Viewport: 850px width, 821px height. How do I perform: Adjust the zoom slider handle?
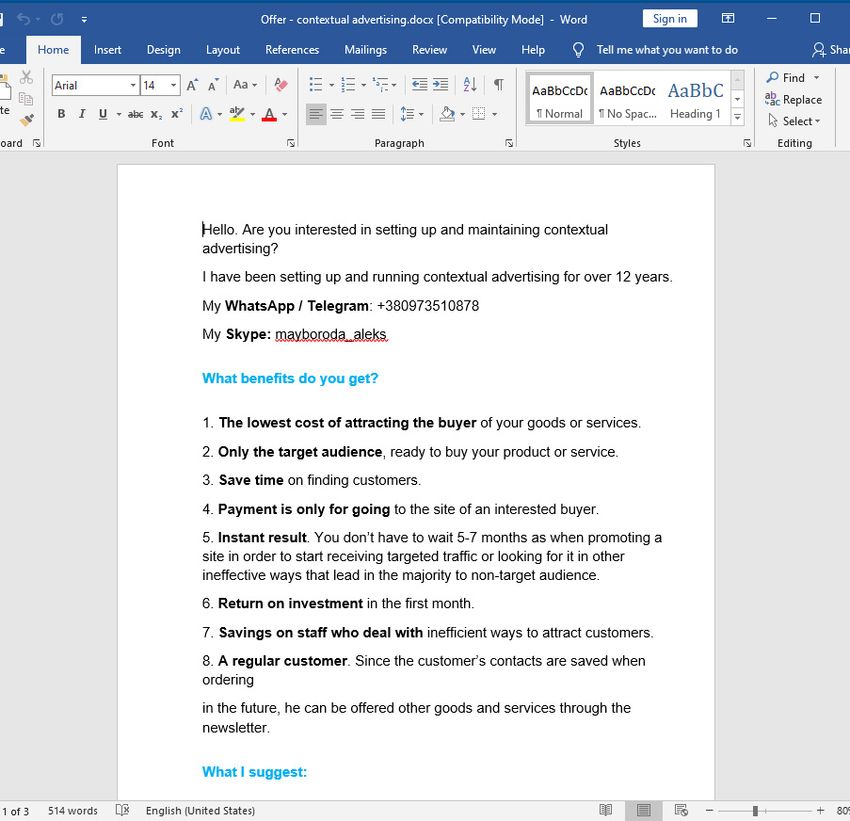755,811
